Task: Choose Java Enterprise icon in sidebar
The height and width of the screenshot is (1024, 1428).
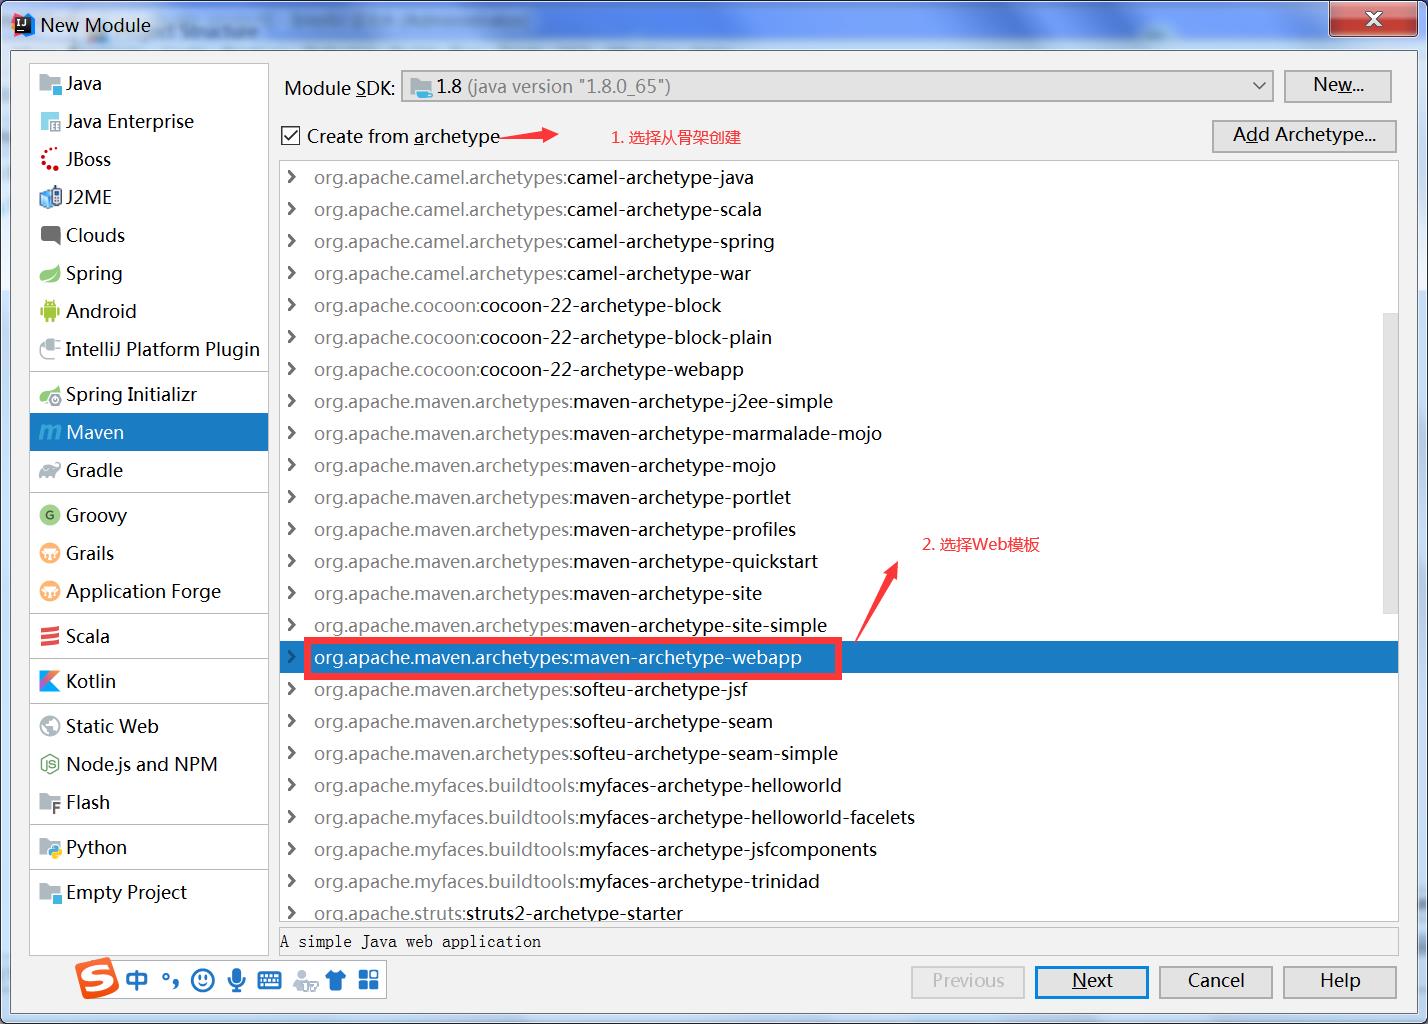Action: 50,121
